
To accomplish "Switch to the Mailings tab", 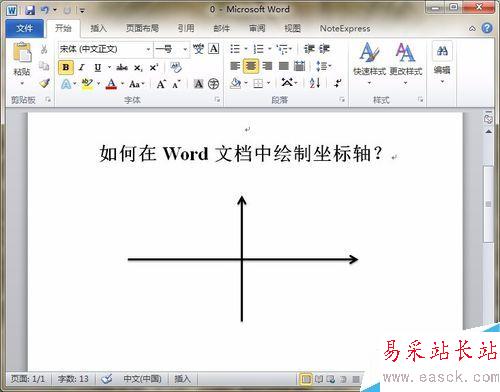I will pos(222,28).
